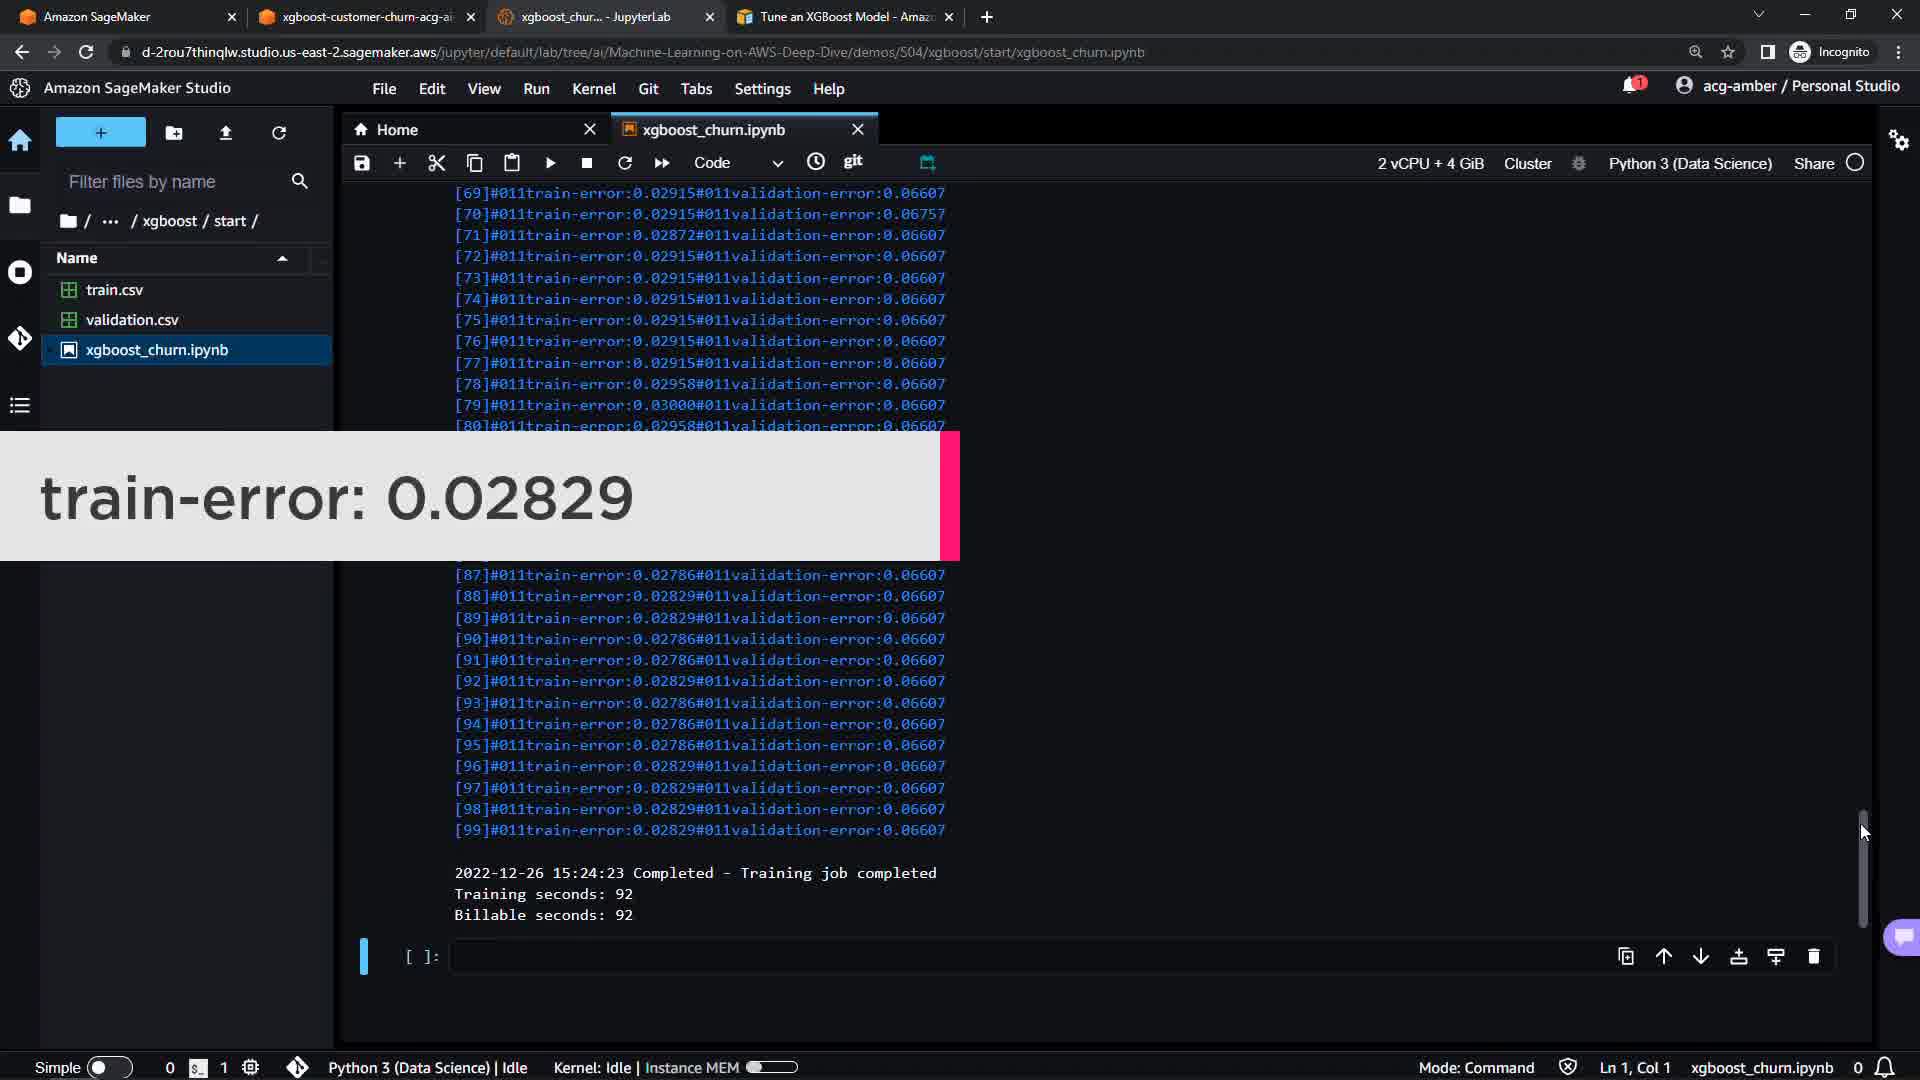The image size is (1920, 1080).
Task: Click the Python 3 (Data Science) kernel button
Action: coord(1689,163)
